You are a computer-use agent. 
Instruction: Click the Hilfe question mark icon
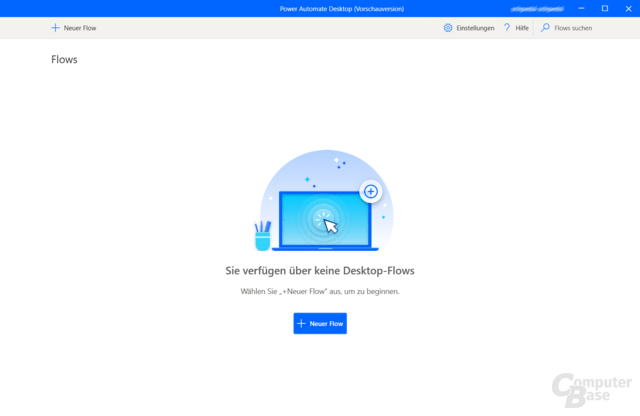click(507, 28)
